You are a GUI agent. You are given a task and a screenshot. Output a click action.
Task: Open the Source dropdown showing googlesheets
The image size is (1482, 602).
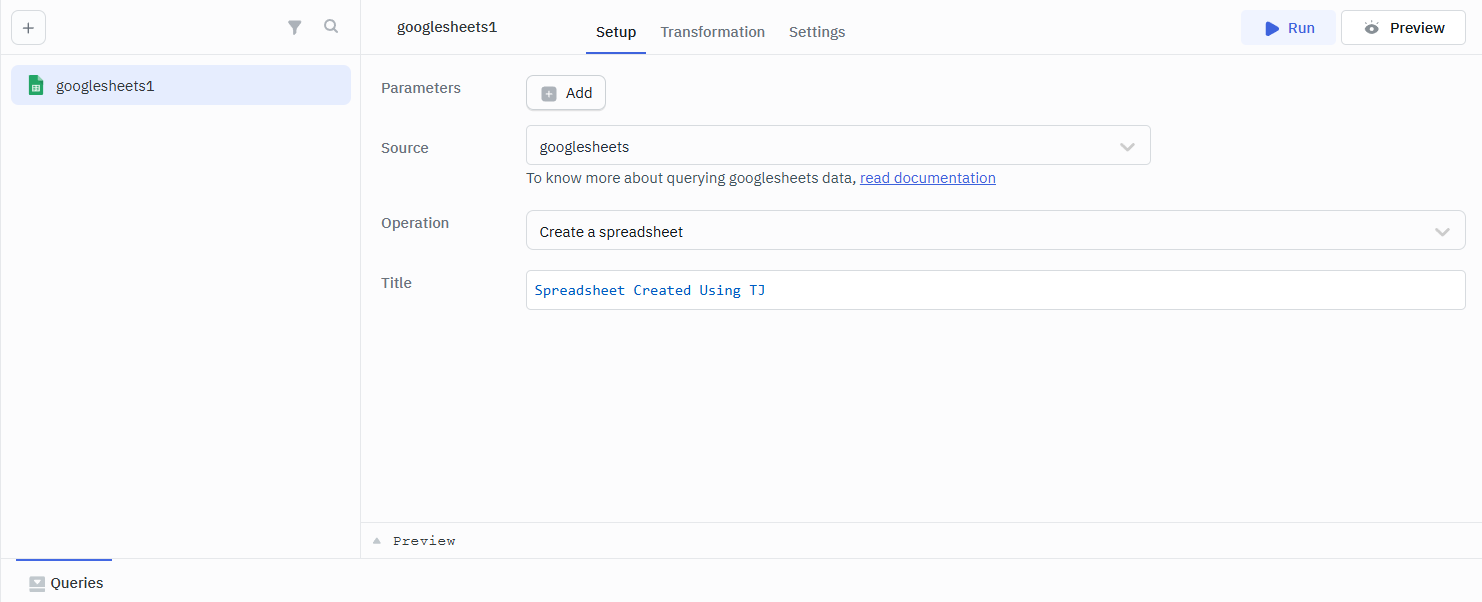(838, 146)
